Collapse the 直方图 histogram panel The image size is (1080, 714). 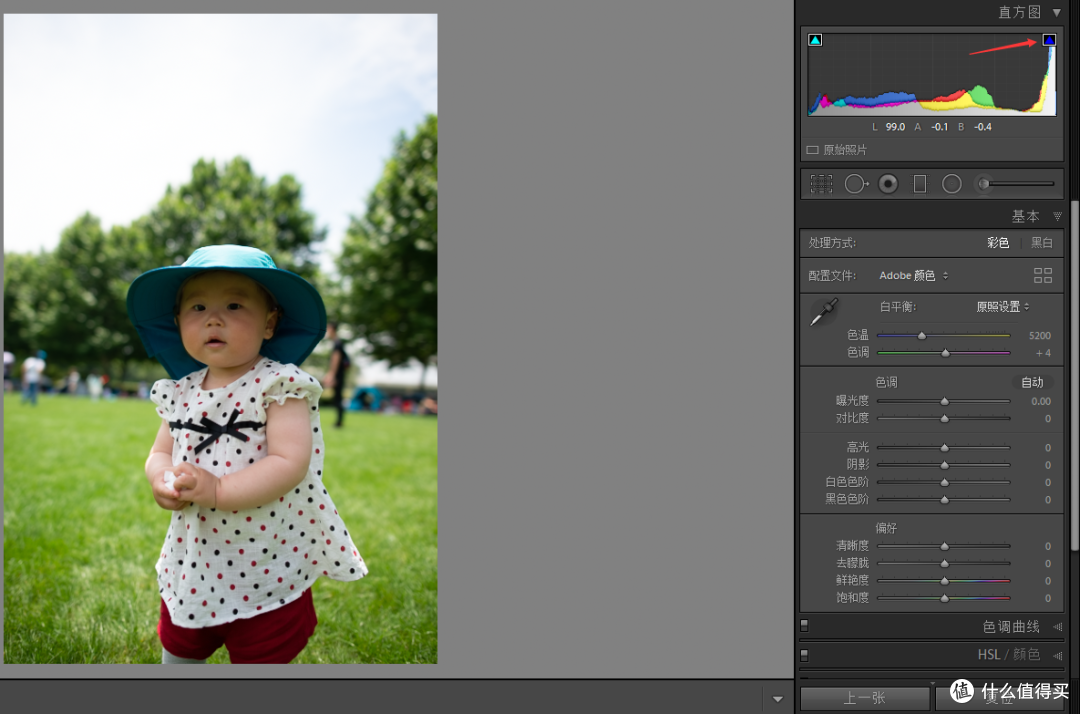(x=1057, y=12)
